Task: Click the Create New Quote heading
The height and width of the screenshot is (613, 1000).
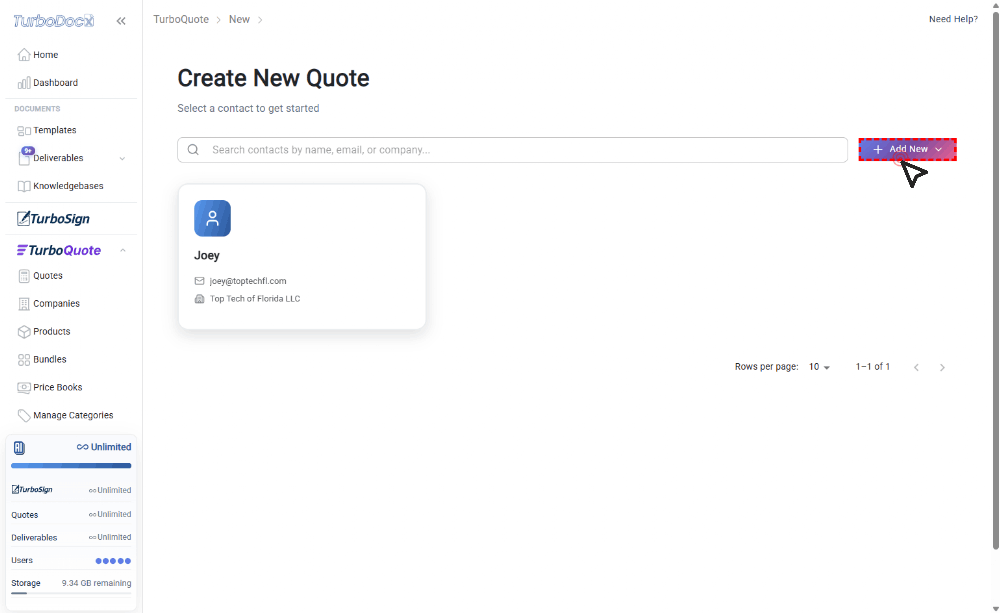Action: pos(273,78)
